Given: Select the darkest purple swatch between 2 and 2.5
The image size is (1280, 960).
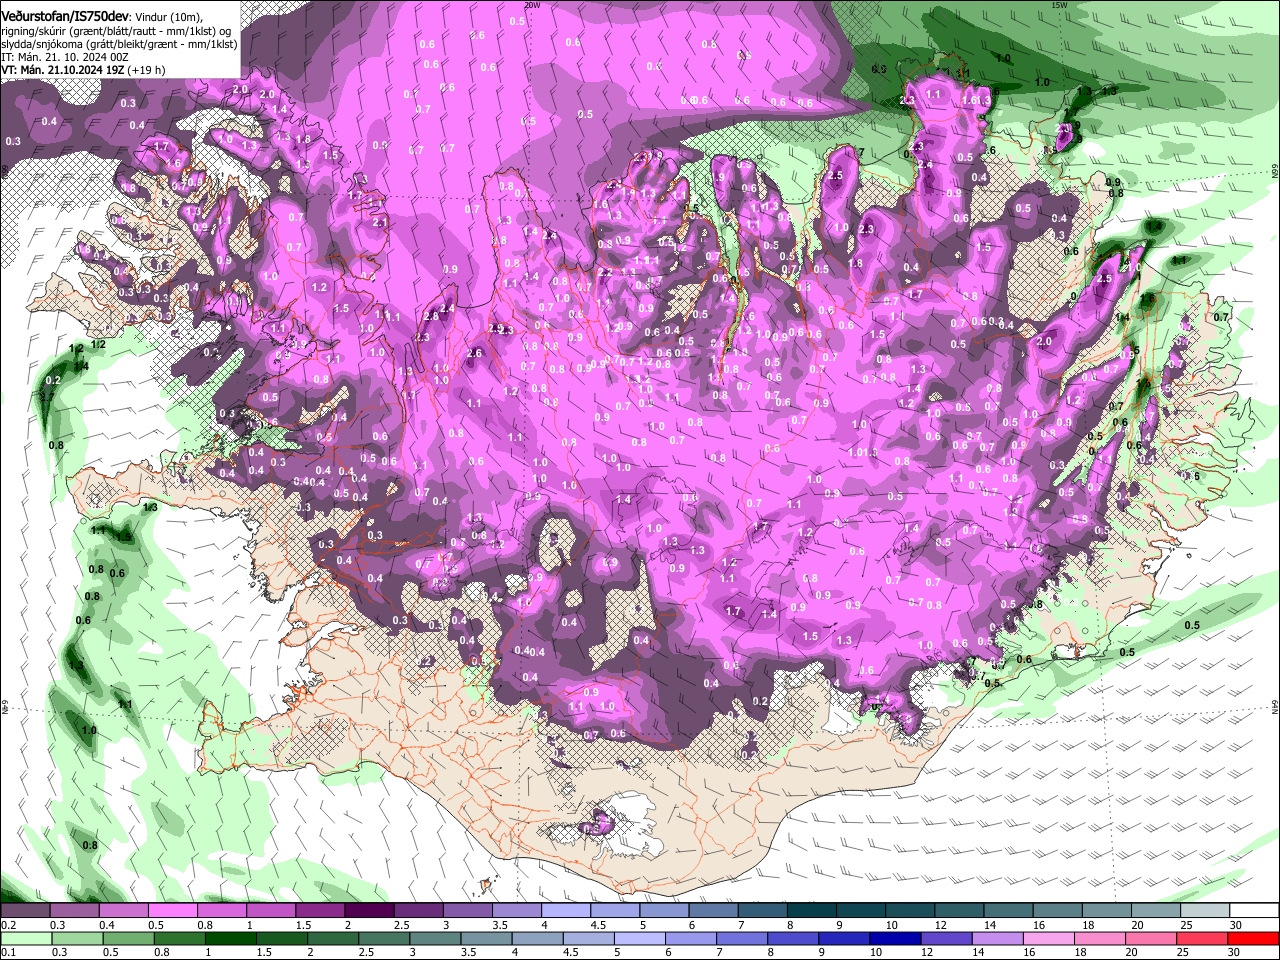Looking at the screenshot, I should 369,911.
